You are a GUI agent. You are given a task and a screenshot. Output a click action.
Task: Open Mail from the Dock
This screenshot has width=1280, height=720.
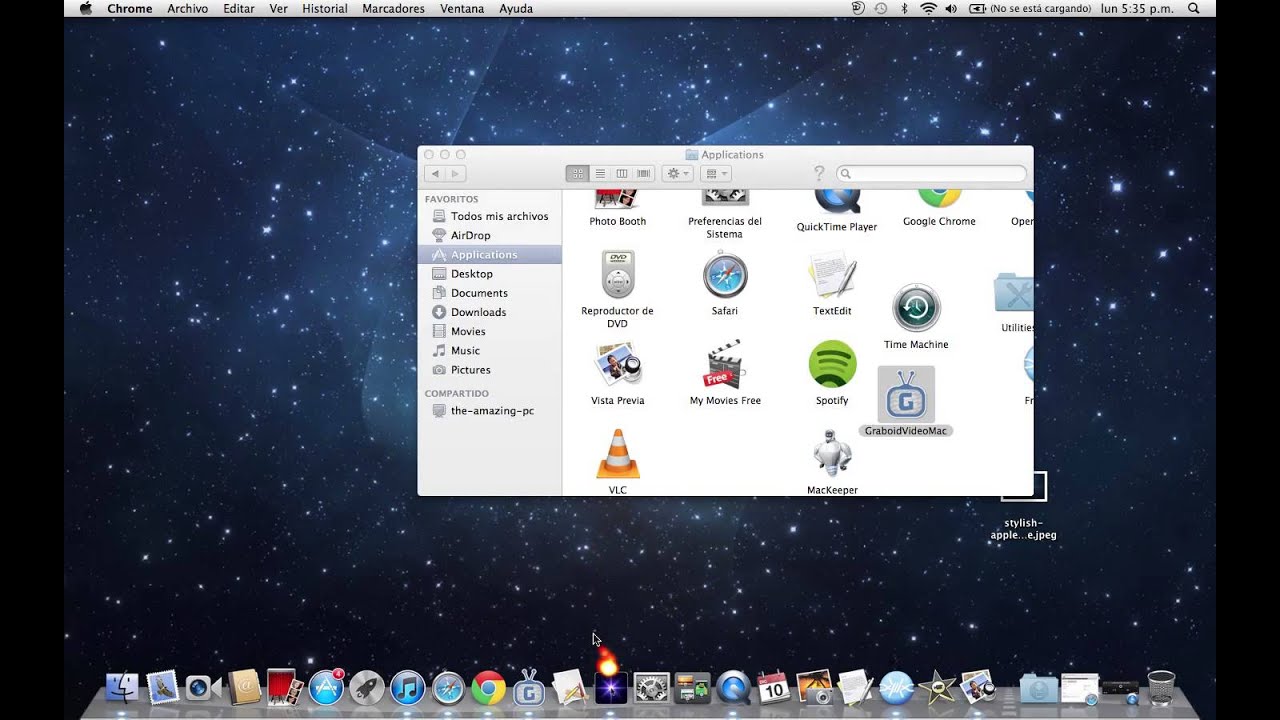[x=163, y=688]
